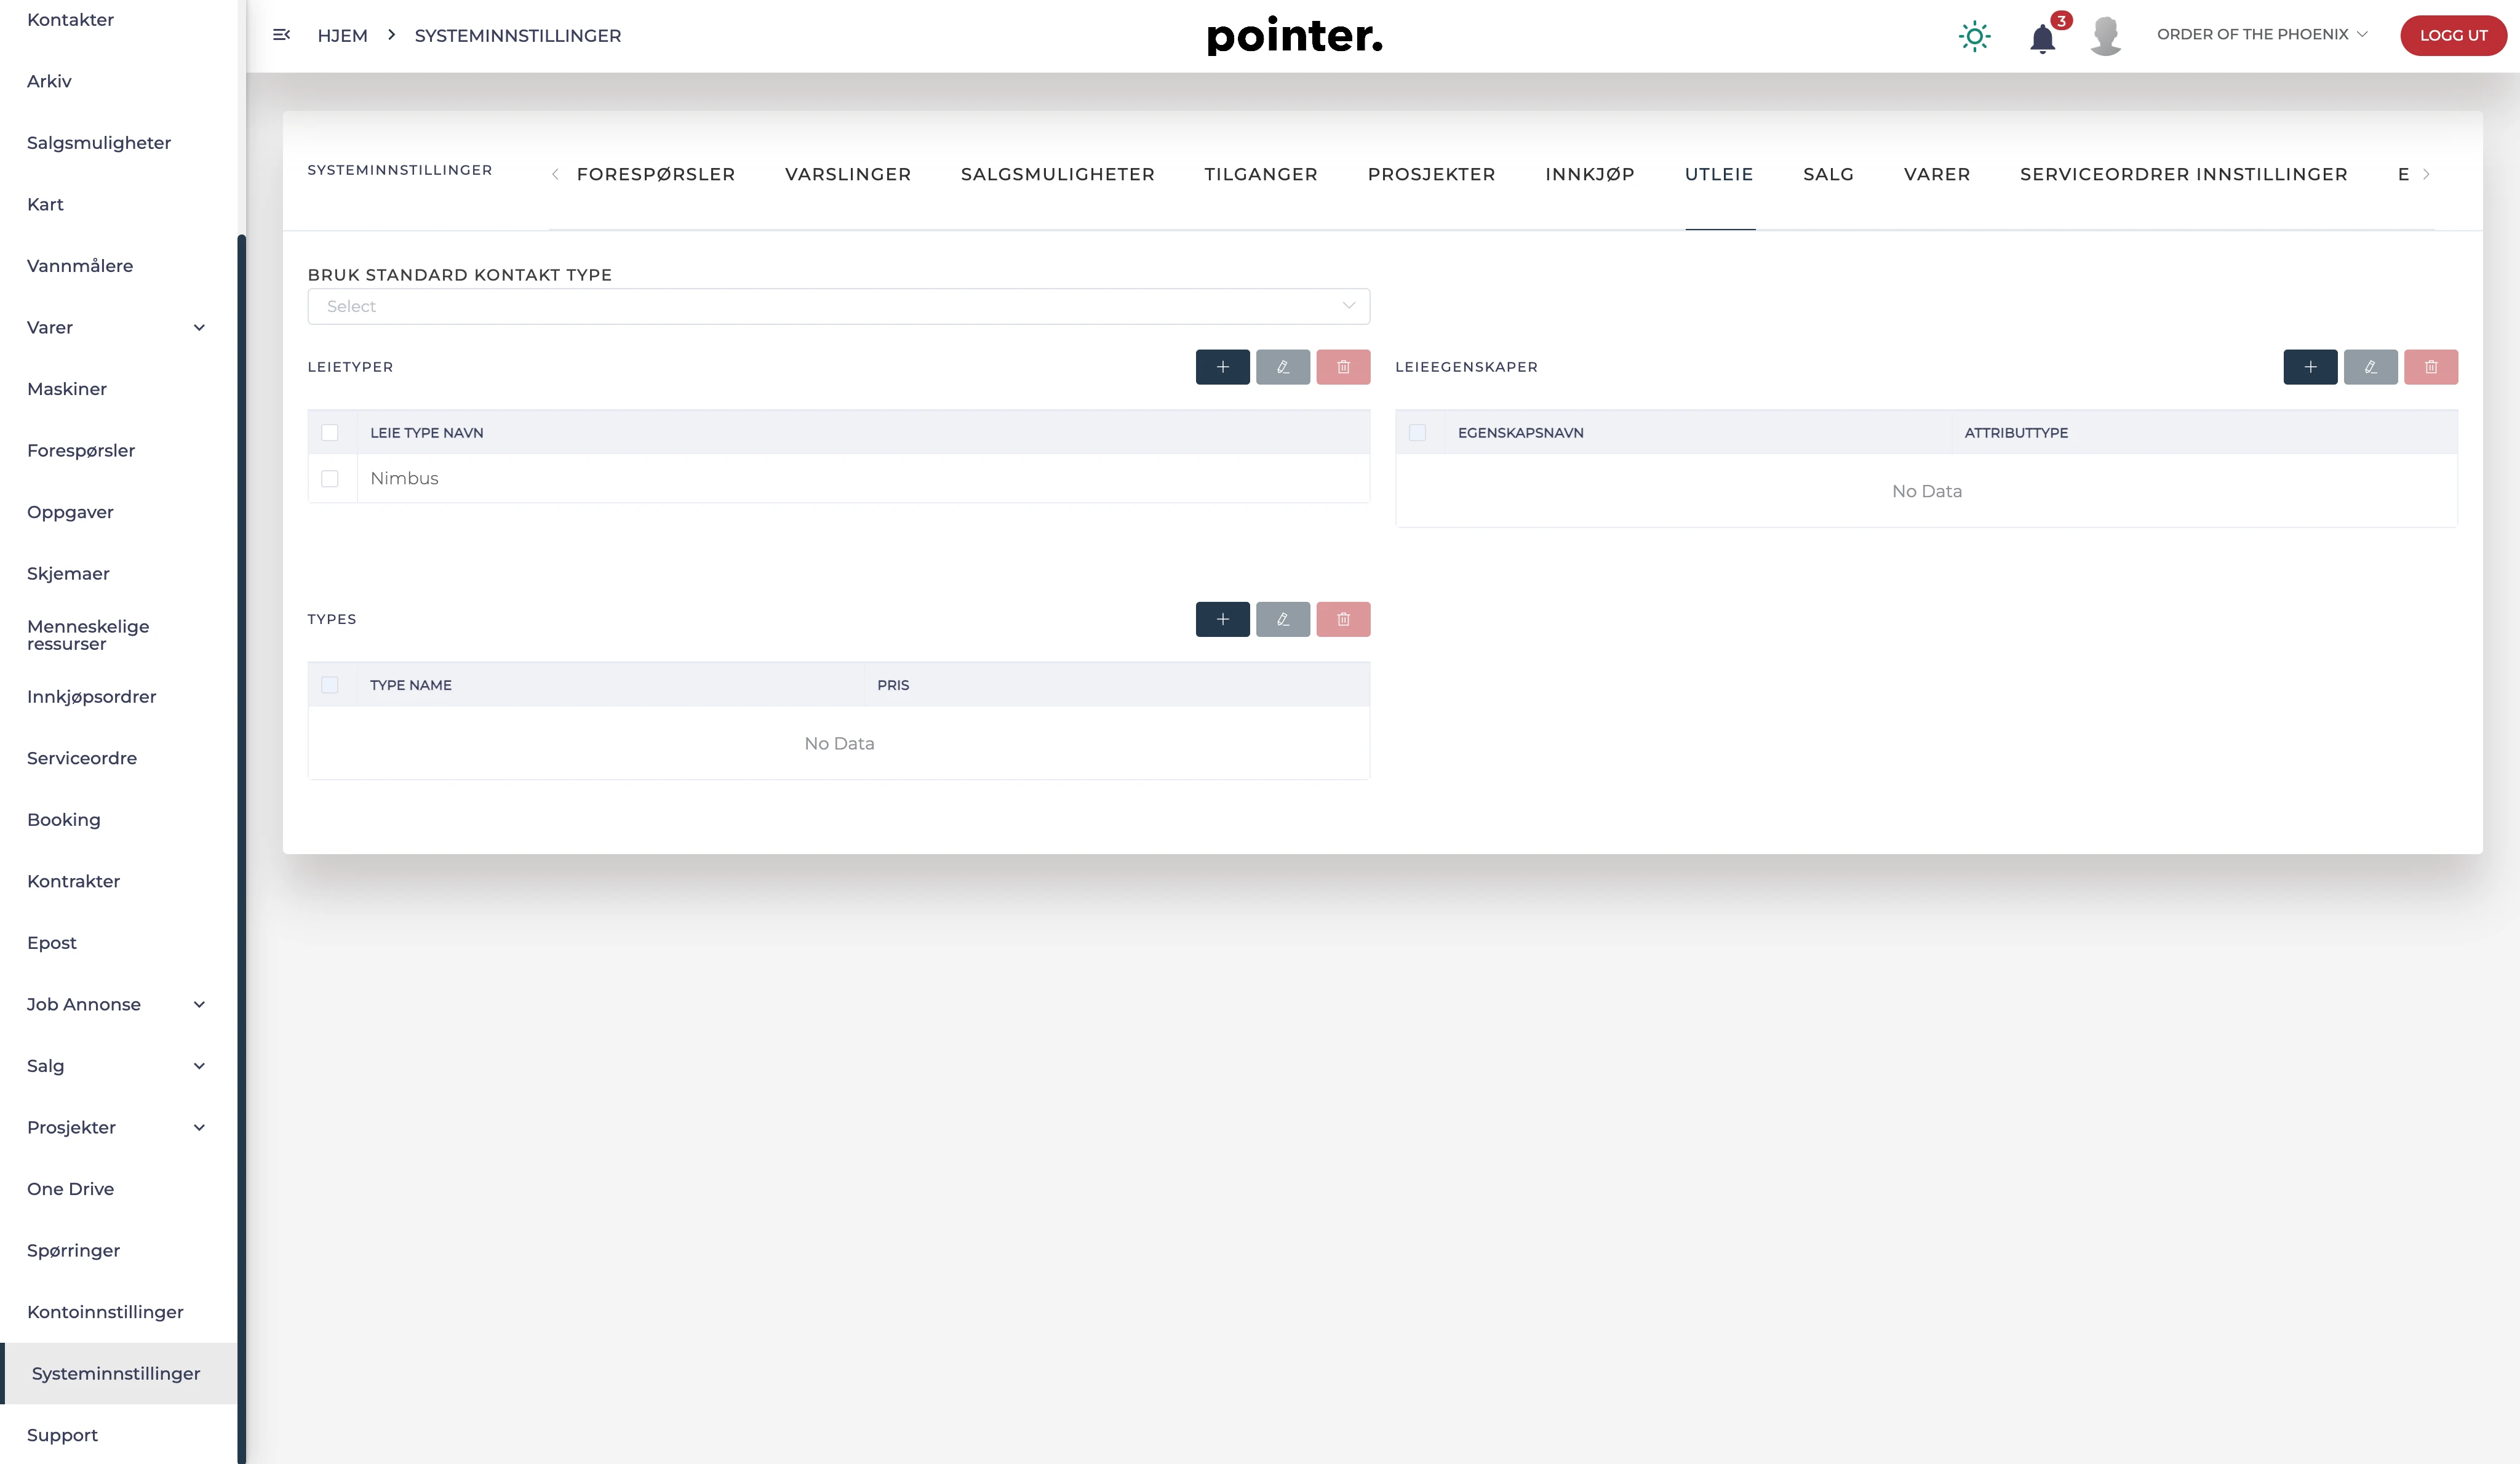Switch to Innkjøp tab
Image resolution: width=2520 pixels, height=1464 pixels.
1590,174
